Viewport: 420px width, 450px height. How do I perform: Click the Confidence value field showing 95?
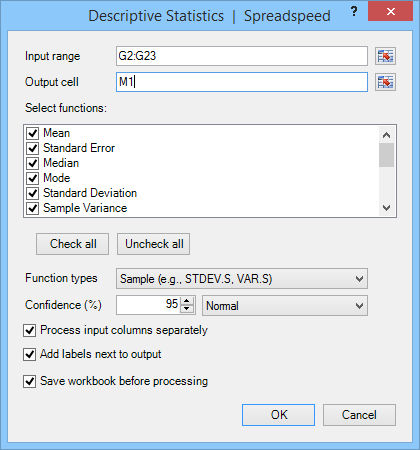pyautogui.click(x=149, y=305)
